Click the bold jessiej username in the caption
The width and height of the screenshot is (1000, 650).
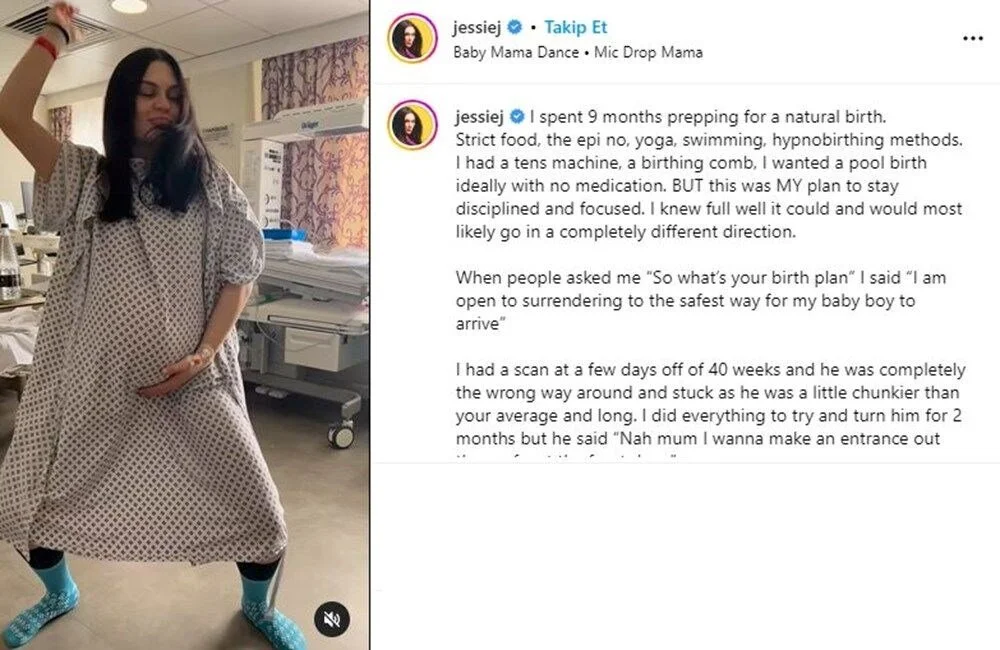coord(480,117)
